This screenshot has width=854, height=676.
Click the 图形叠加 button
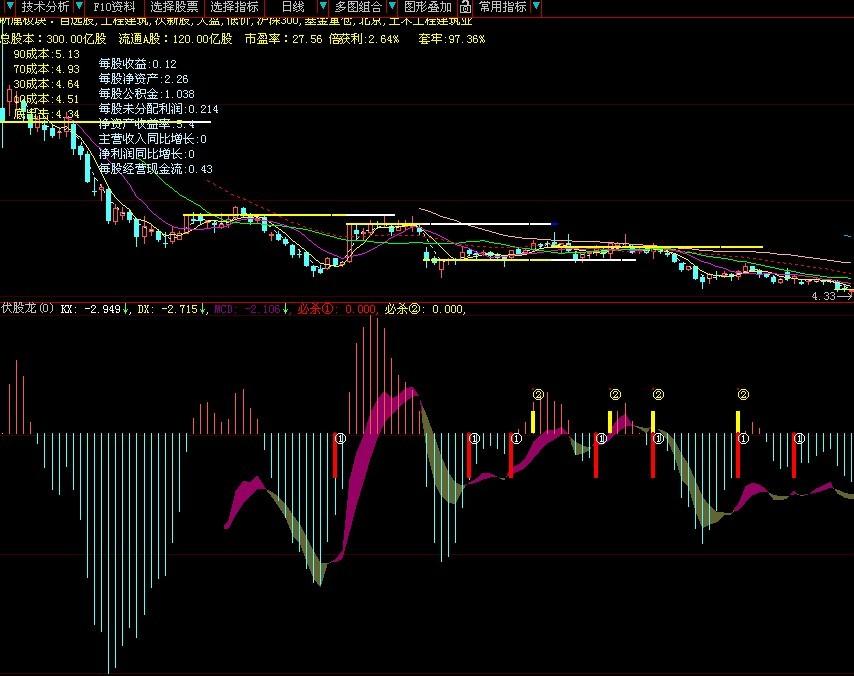coord(427,7)
